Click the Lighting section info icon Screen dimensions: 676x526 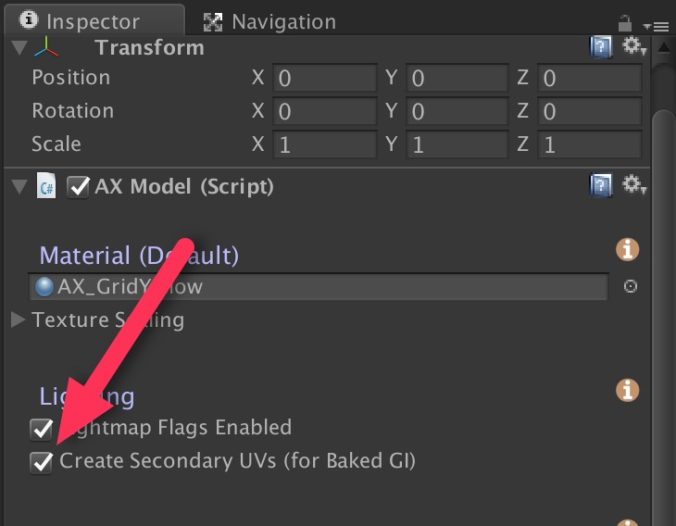click(x=627, y=390)
